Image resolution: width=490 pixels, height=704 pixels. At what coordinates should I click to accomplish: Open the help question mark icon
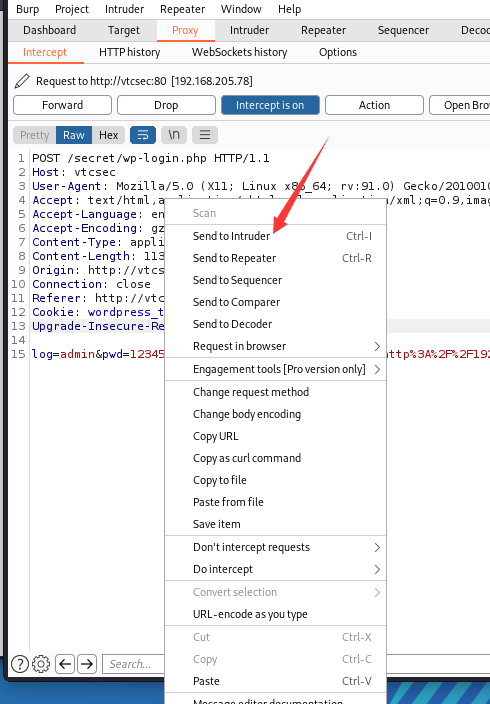point(20,664)
